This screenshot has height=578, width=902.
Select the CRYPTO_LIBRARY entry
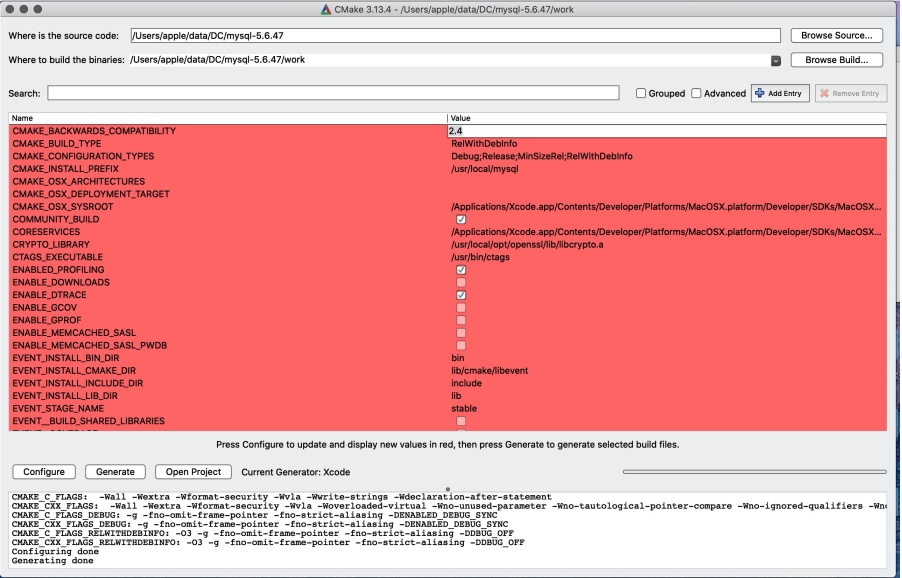pos(51,244)
